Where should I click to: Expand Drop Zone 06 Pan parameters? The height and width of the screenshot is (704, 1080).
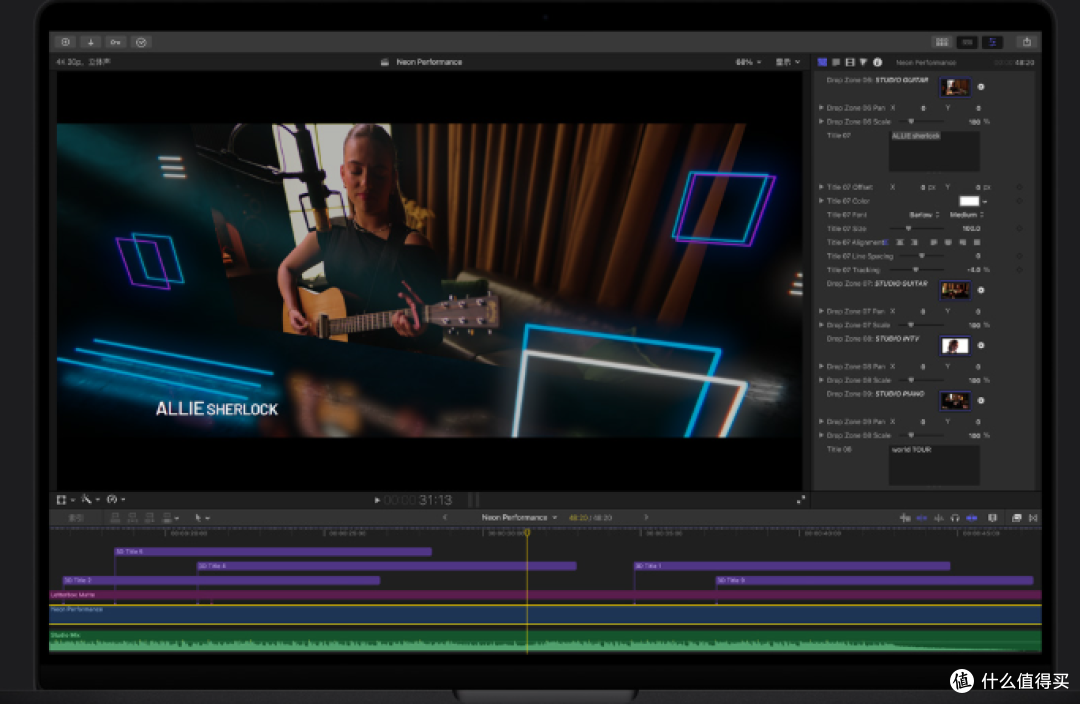(x=821, y=107)
